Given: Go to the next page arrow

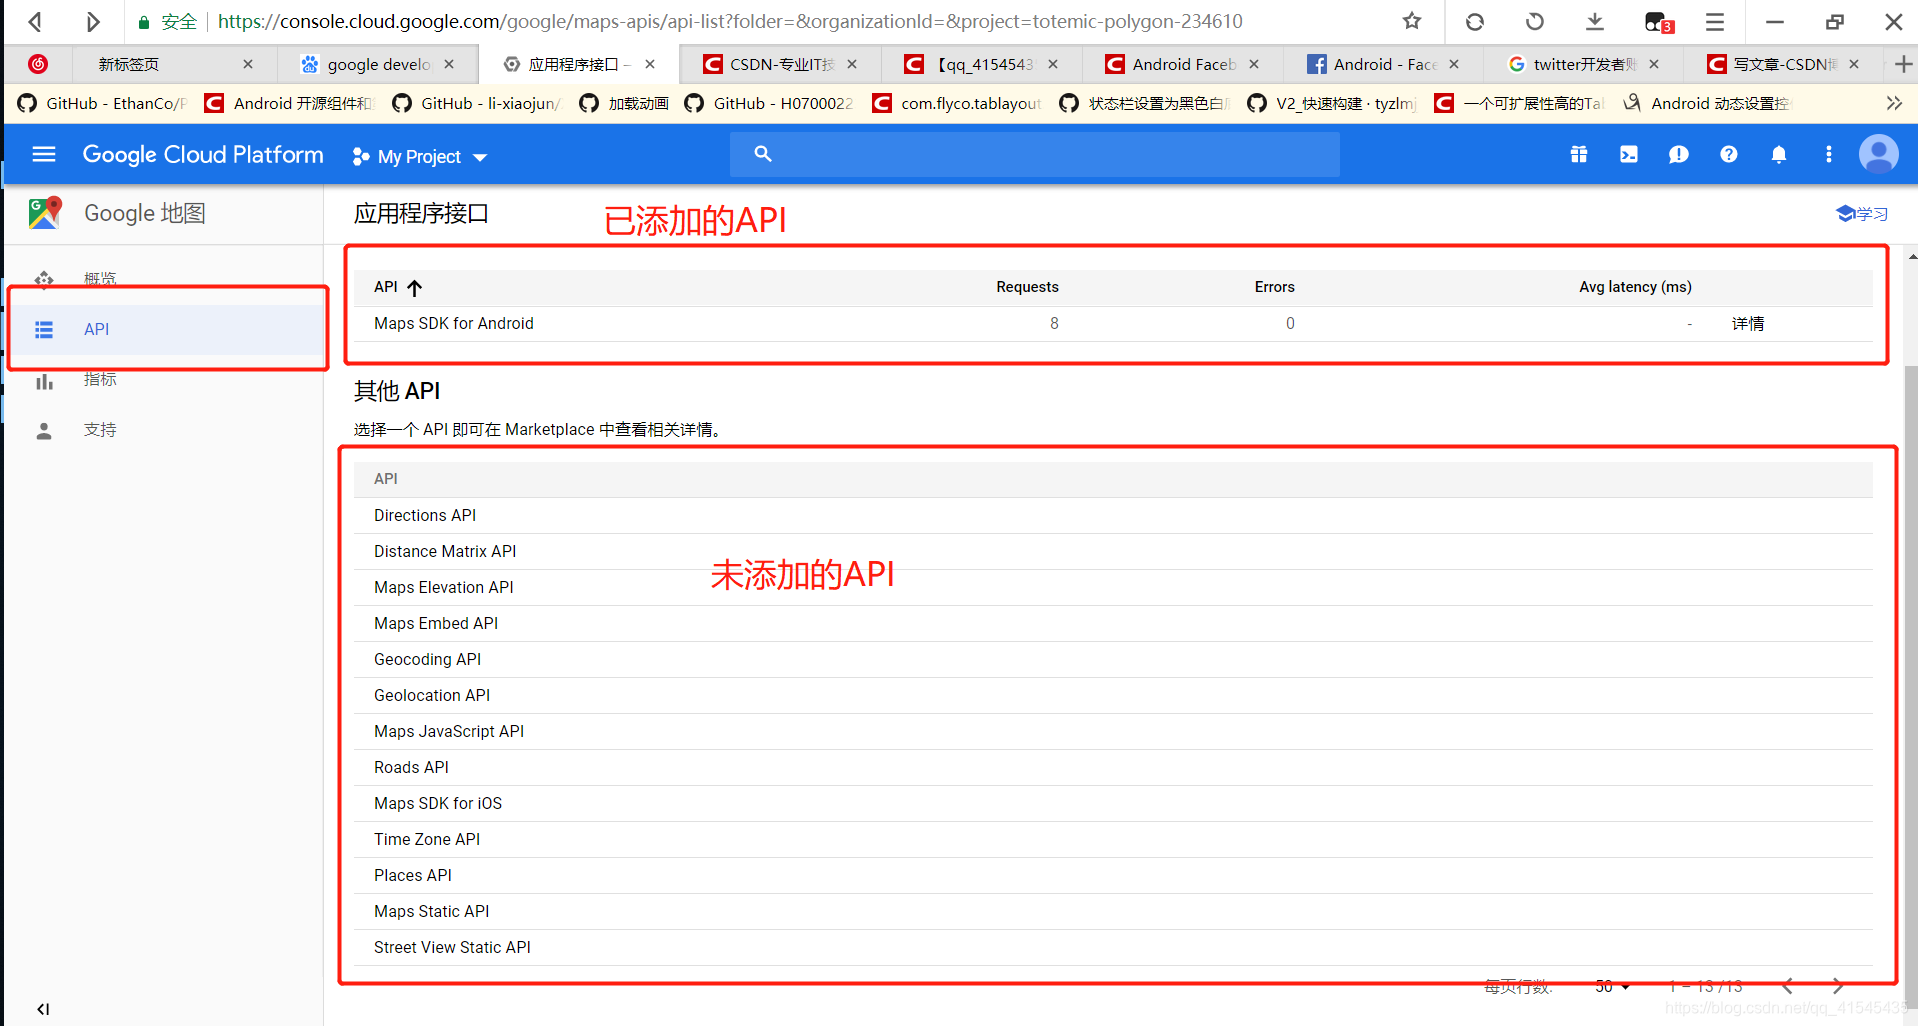Looking at the screenshot, I should [x=1838, y=986].
